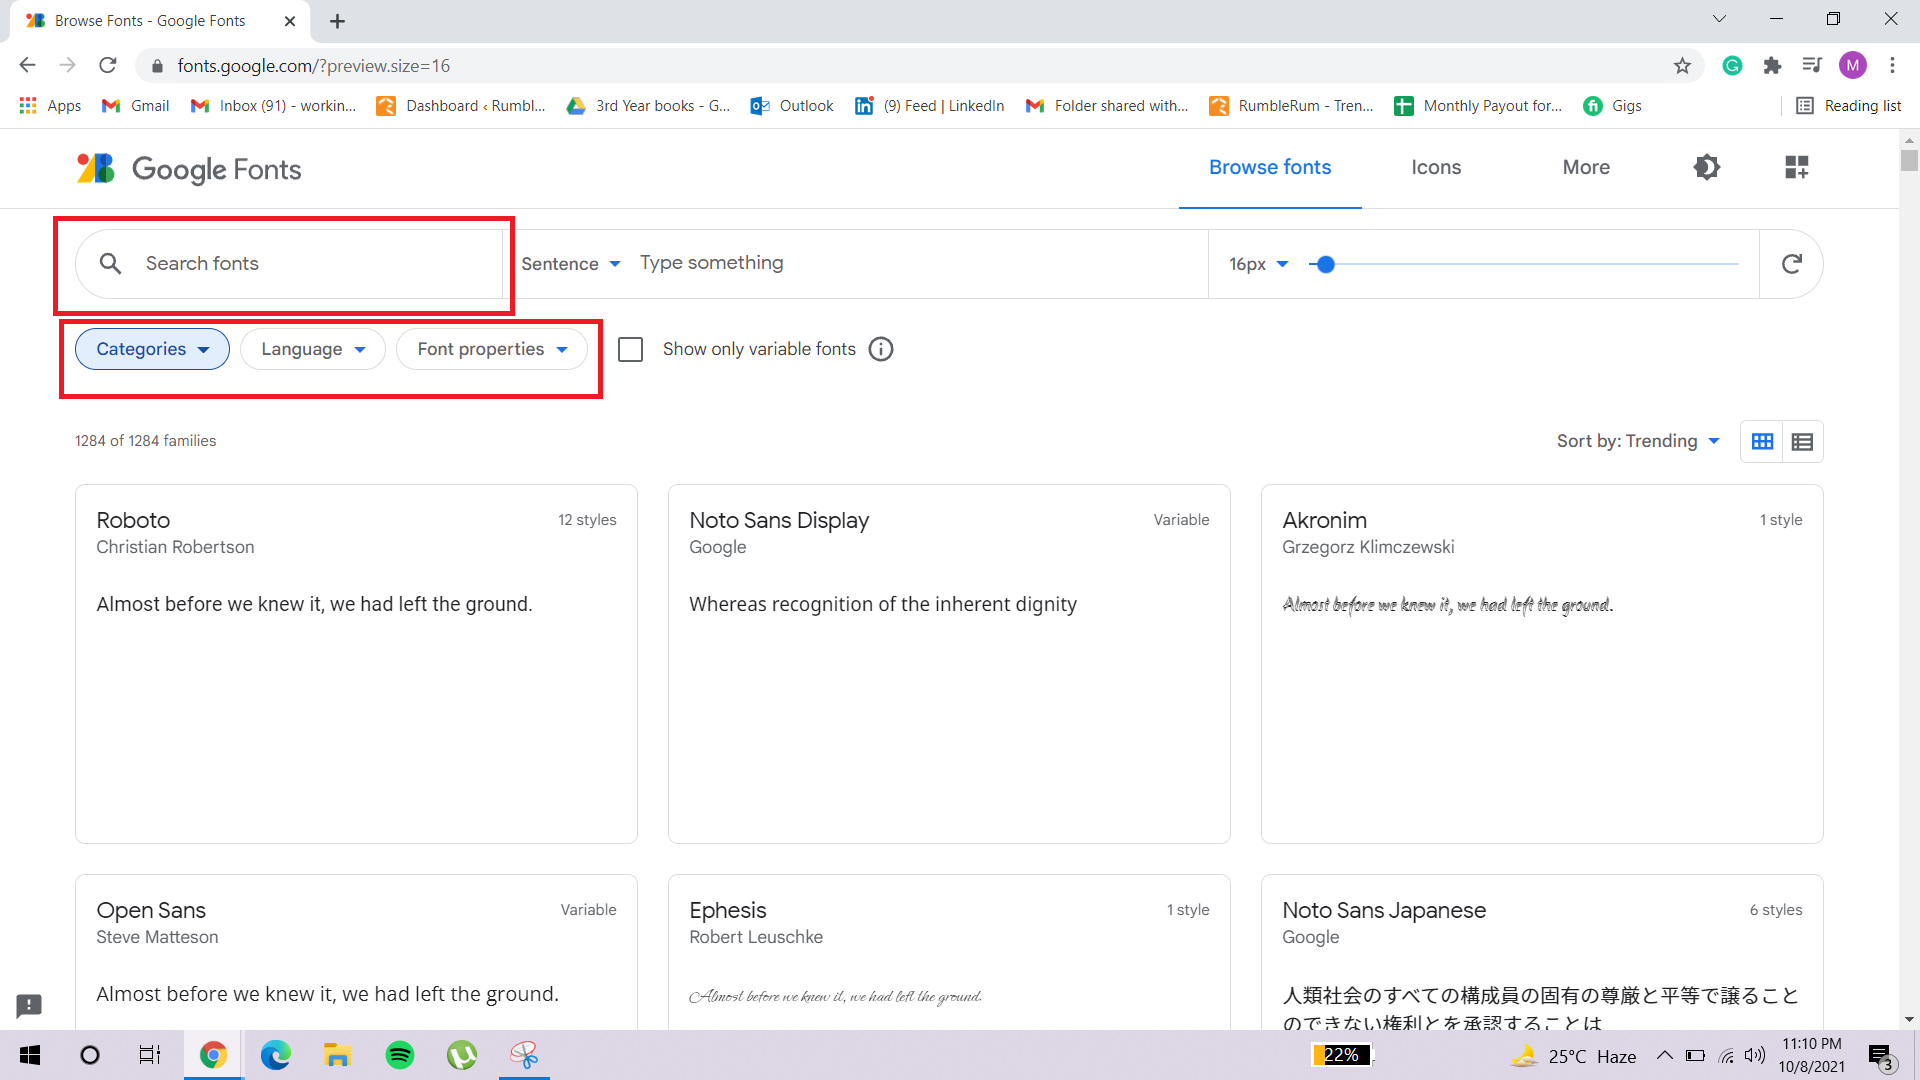
Task: Expand the Language filter
Action: [313, 349]
